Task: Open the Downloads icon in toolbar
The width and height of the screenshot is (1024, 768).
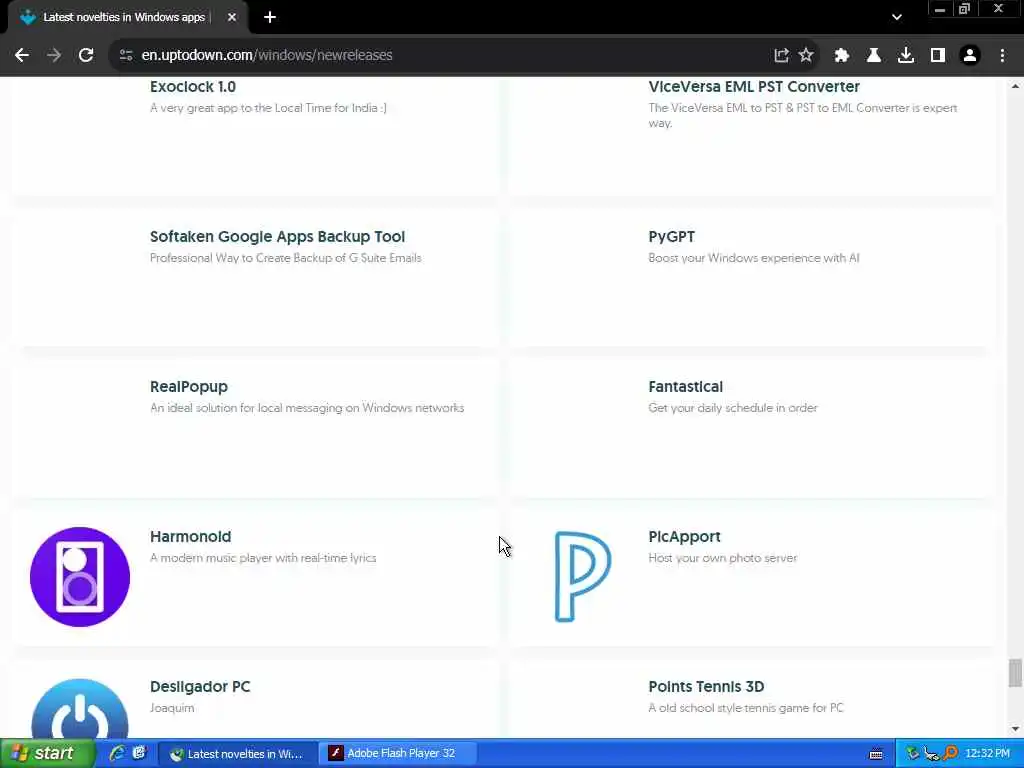Action: click(906, 56)
